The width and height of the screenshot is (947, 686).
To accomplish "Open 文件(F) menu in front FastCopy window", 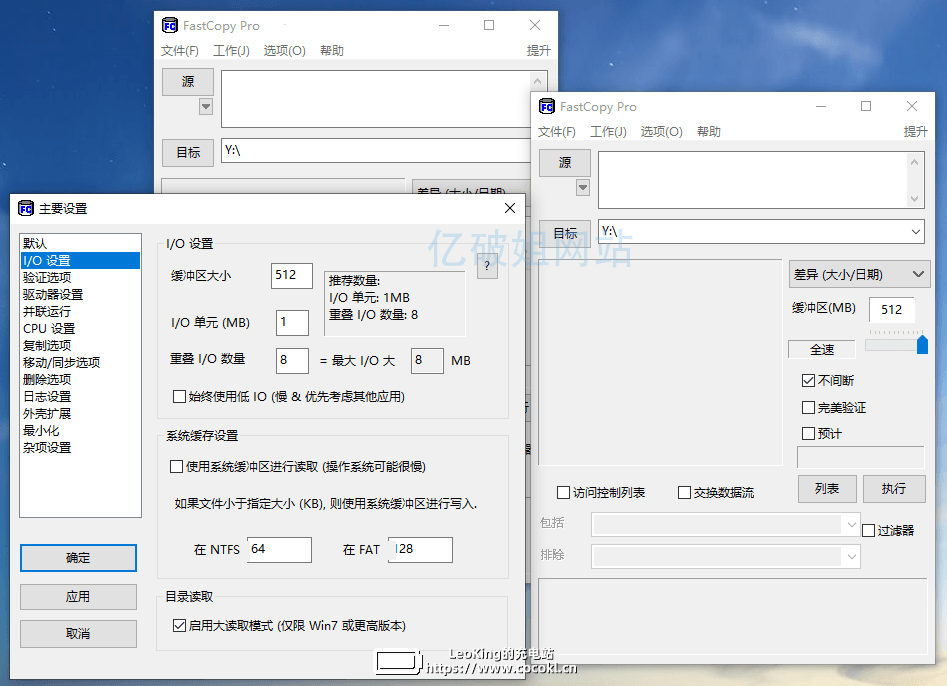I will coord(557,132).
